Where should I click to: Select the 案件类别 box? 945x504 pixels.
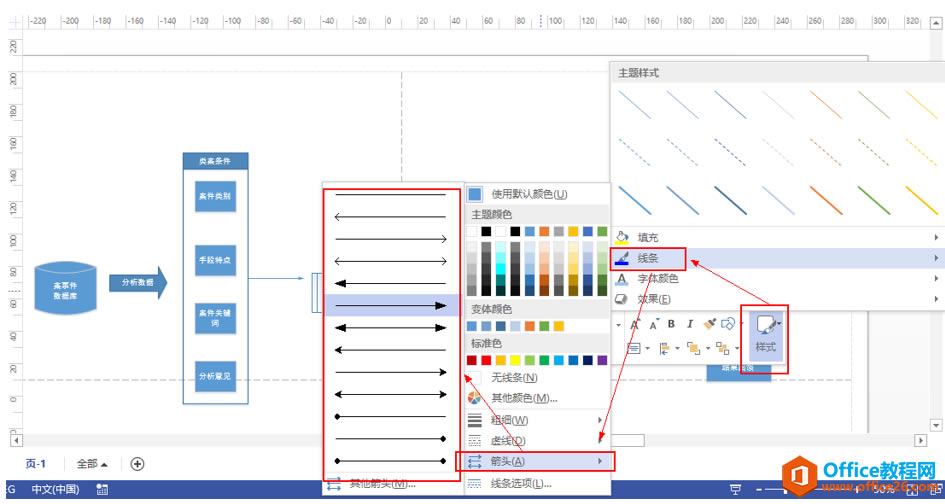[215, 197]
